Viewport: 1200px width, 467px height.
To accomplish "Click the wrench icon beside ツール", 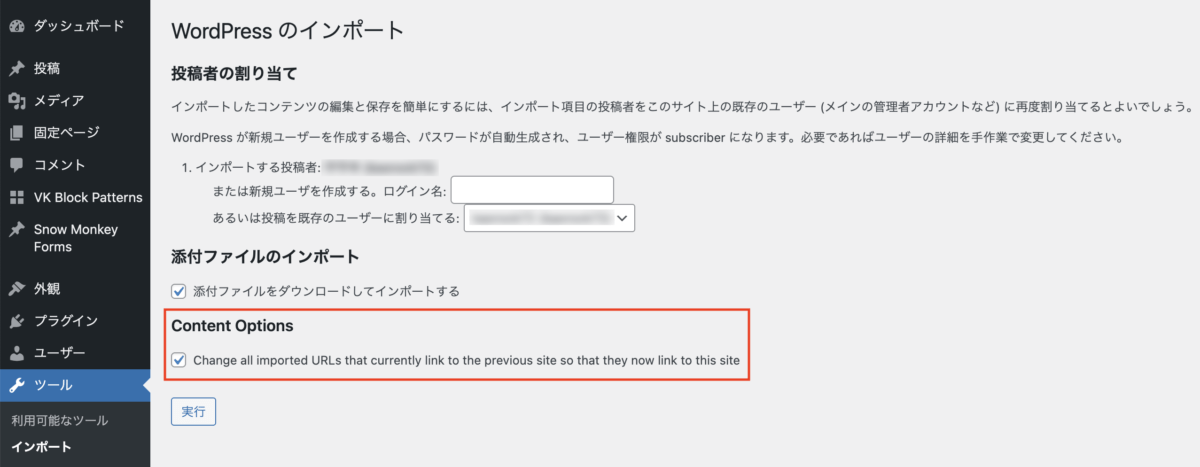I will (16, 385).
